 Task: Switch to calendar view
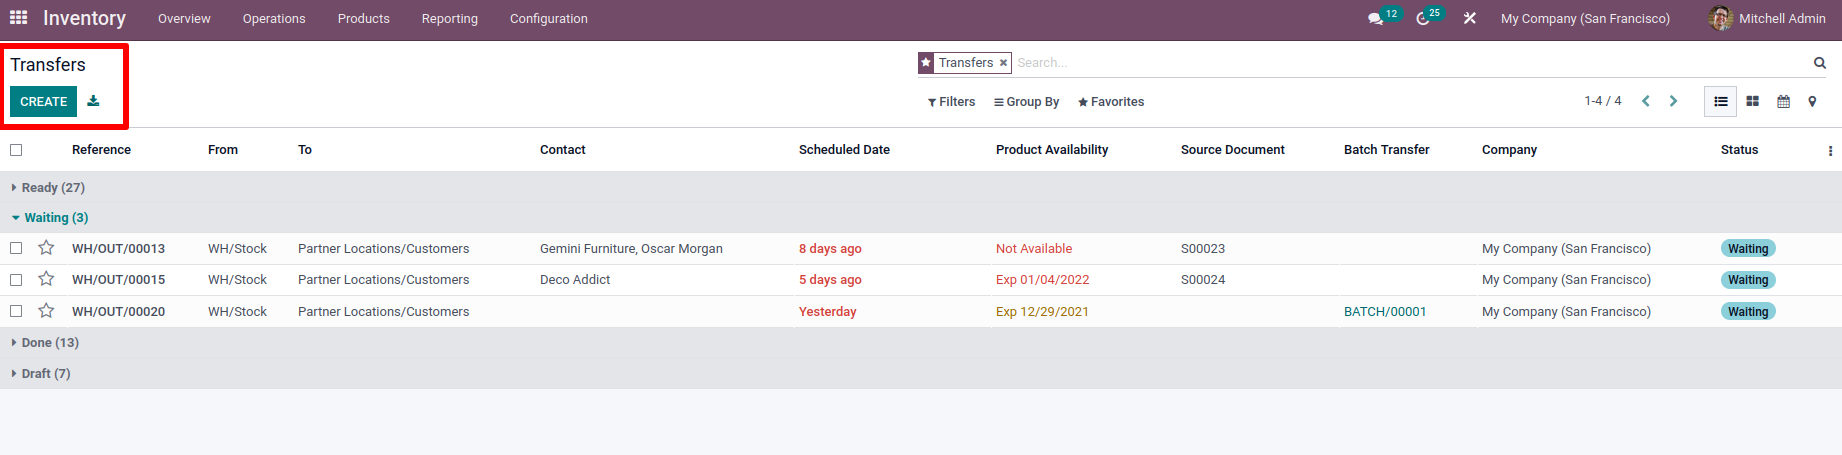coord(1783,101)
